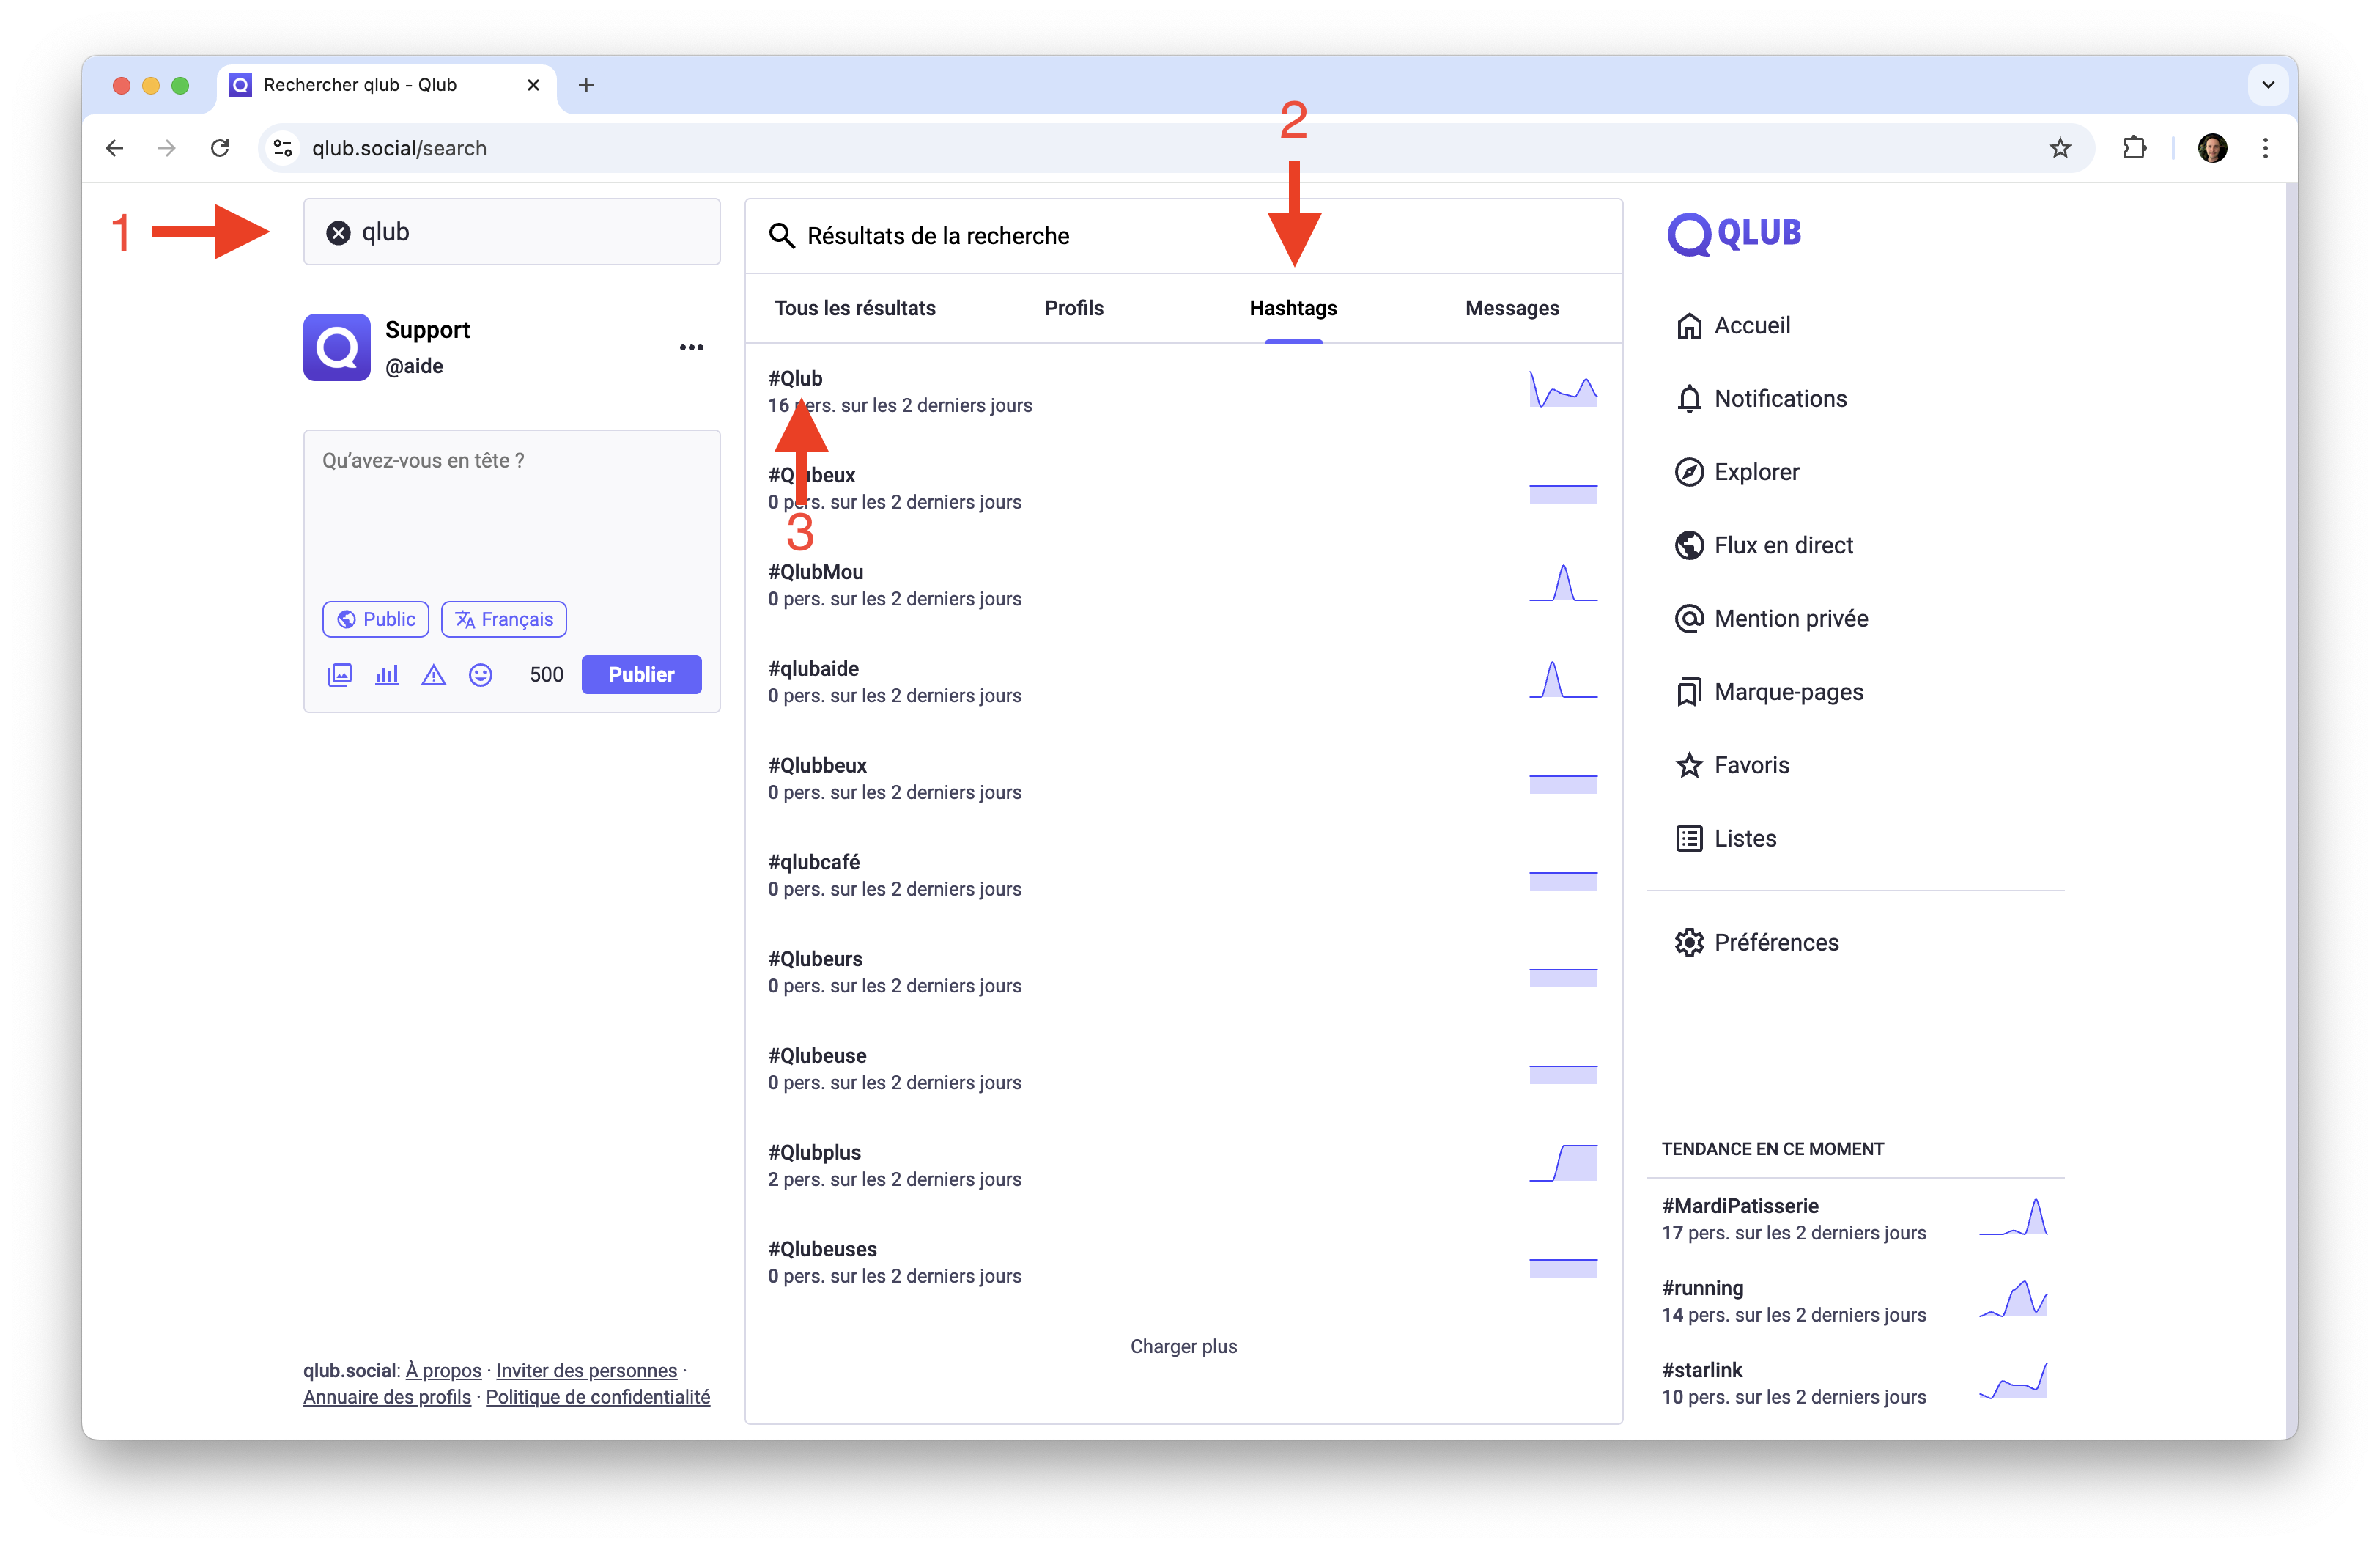Open the emoji picker smiley icon
Screen dimensions: 2380x1548
click(481, 674)
